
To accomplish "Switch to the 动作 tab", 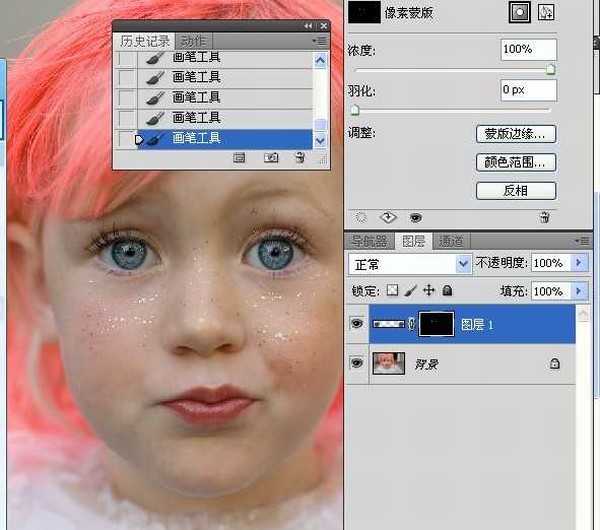I will point(193,41).
